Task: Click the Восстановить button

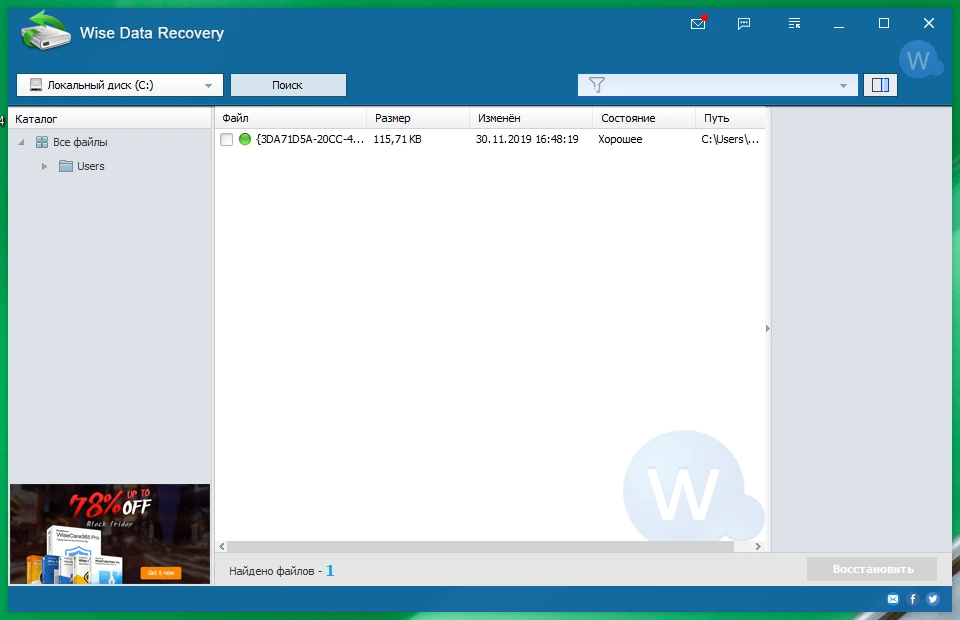Action: (x=872, y=569)
